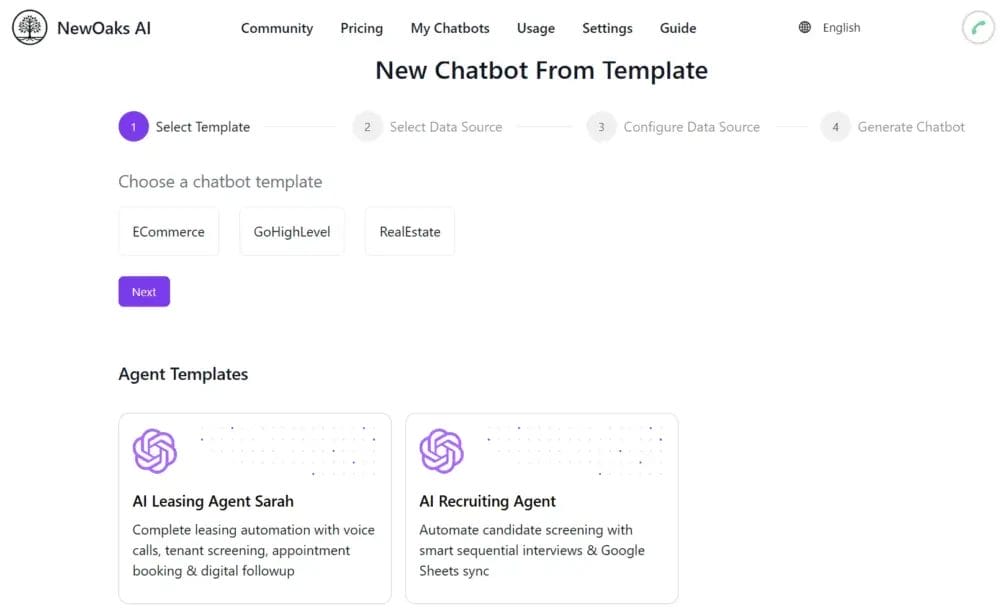The width and height of the screenshot is (1000, 614).
Task: Click step 4 Generate Chatbot indicator
Action: coord(835,127)
